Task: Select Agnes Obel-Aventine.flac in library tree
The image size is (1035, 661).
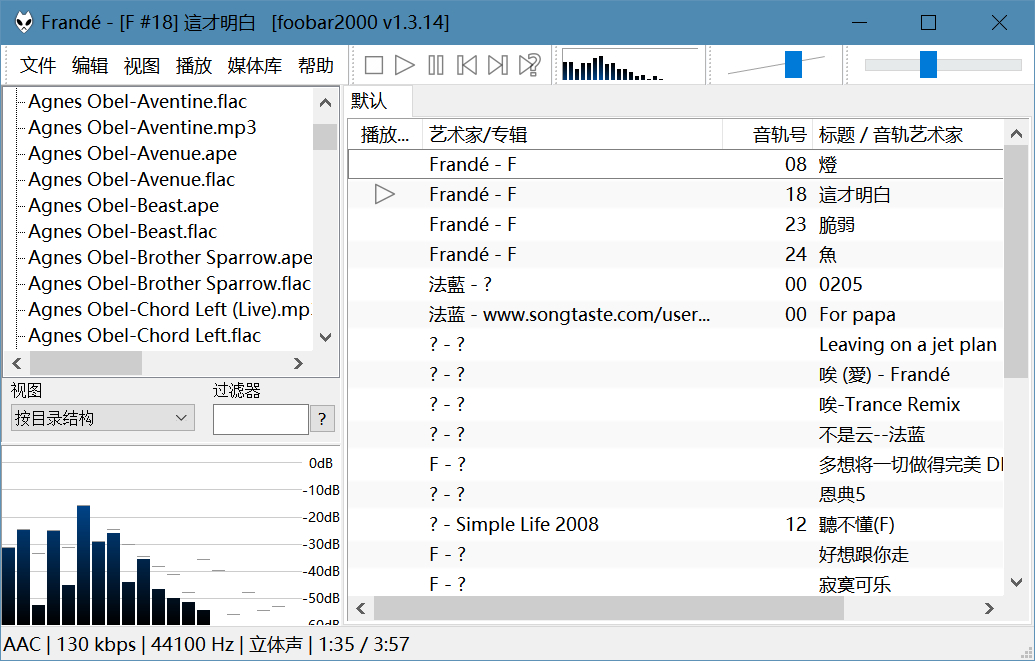Action: 137,101
